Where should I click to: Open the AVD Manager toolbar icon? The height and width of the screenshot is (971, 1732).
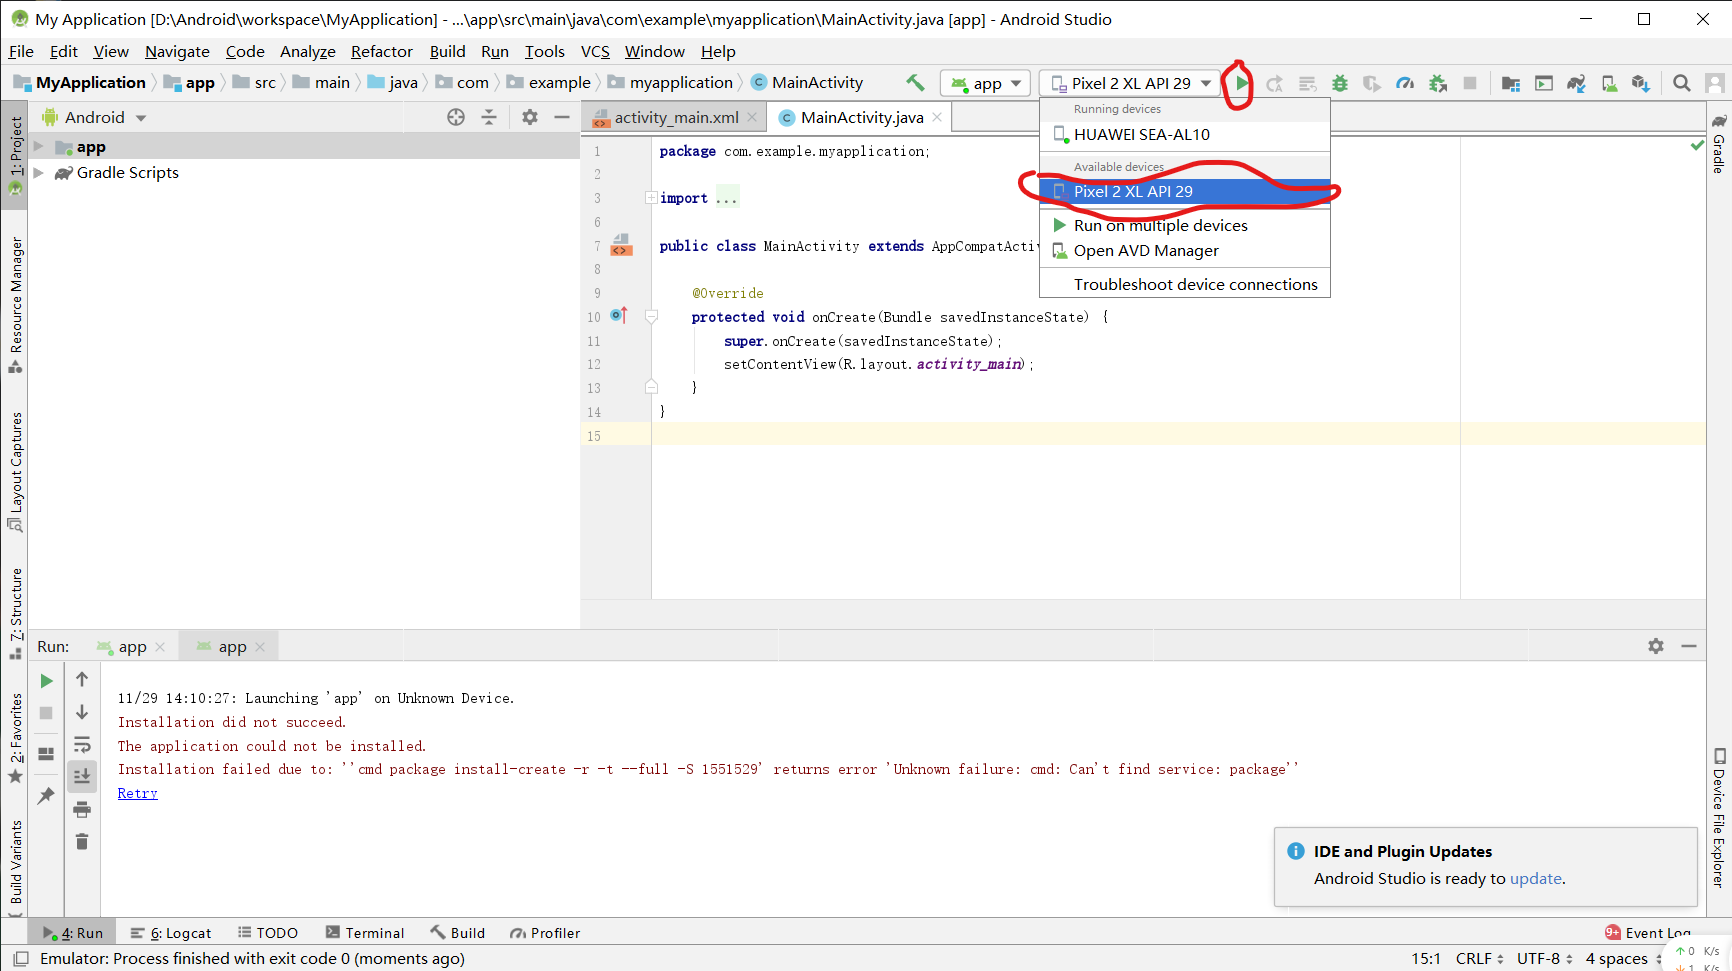click(x=1609, y=83)
